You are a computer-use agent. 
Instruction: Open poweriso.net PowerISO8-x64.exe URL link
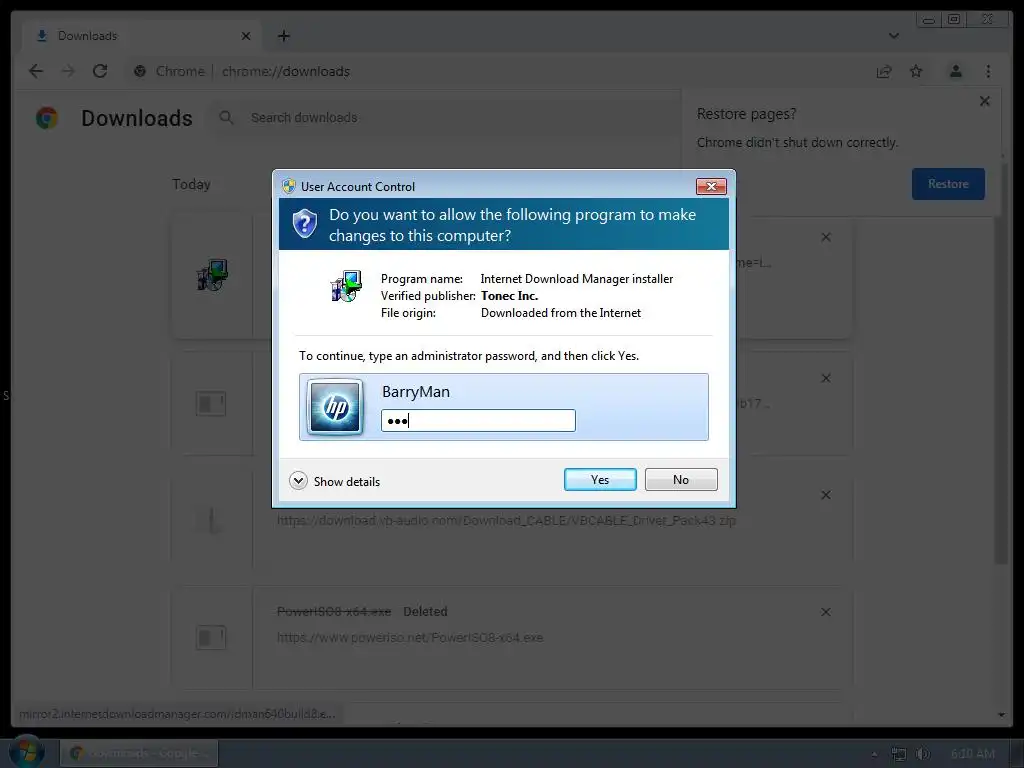409,637
